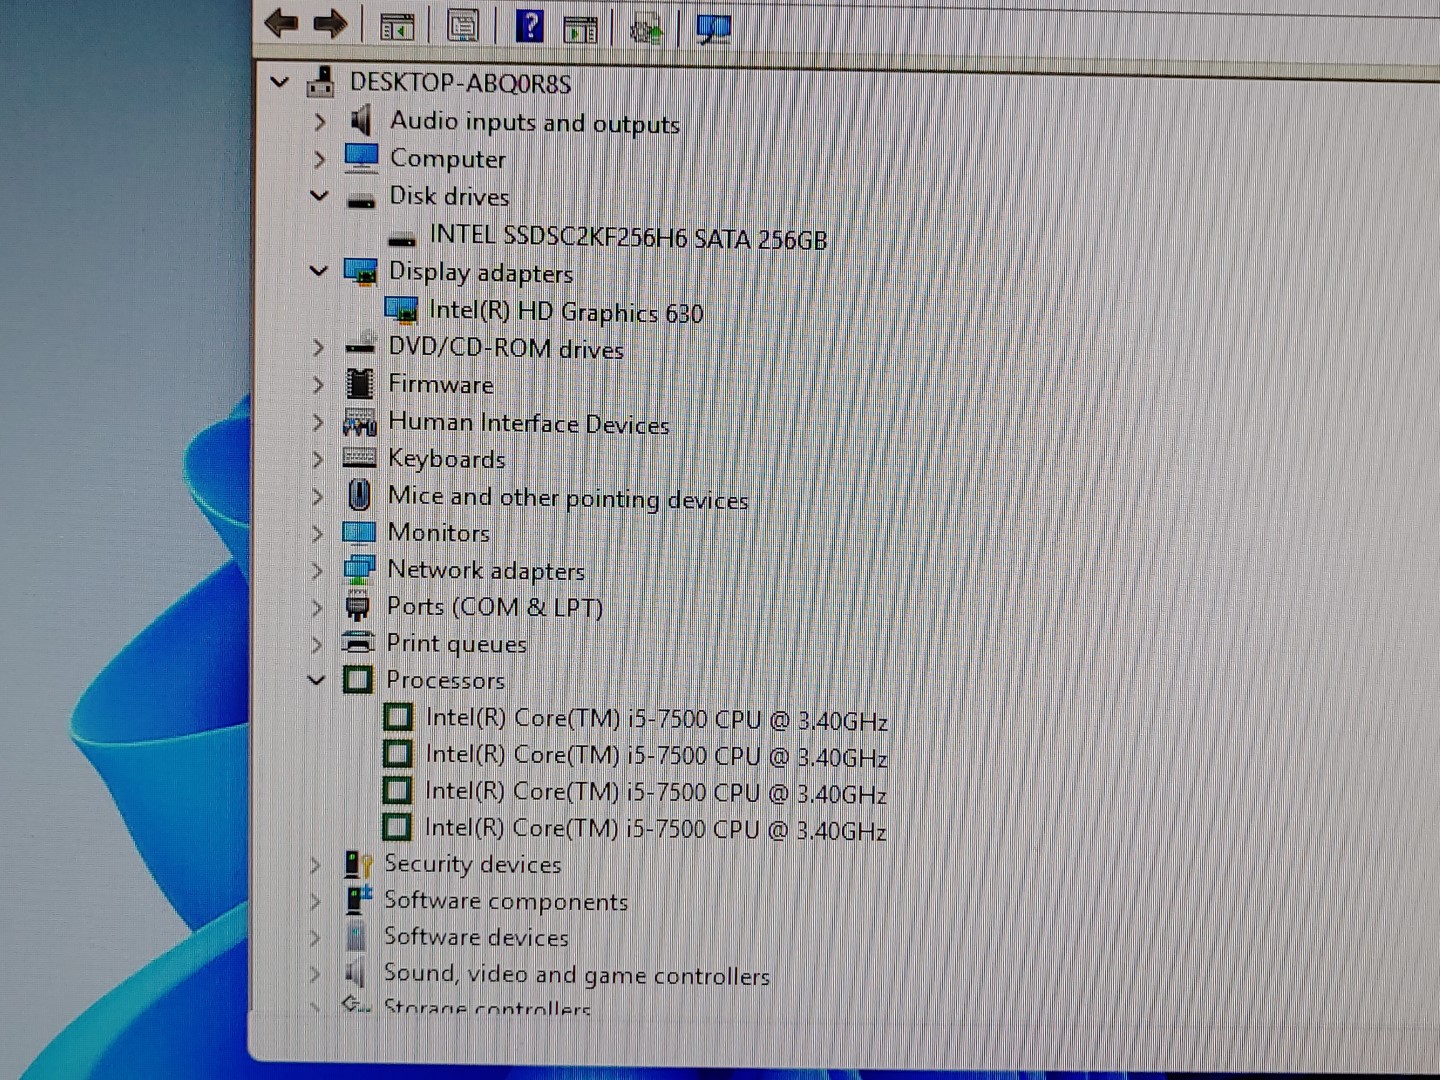Select the INTEL SSDSC2KF256H6 SATA 256GB entry
This screenshot has width=1440, height=1080.
(x=627, y=238)
